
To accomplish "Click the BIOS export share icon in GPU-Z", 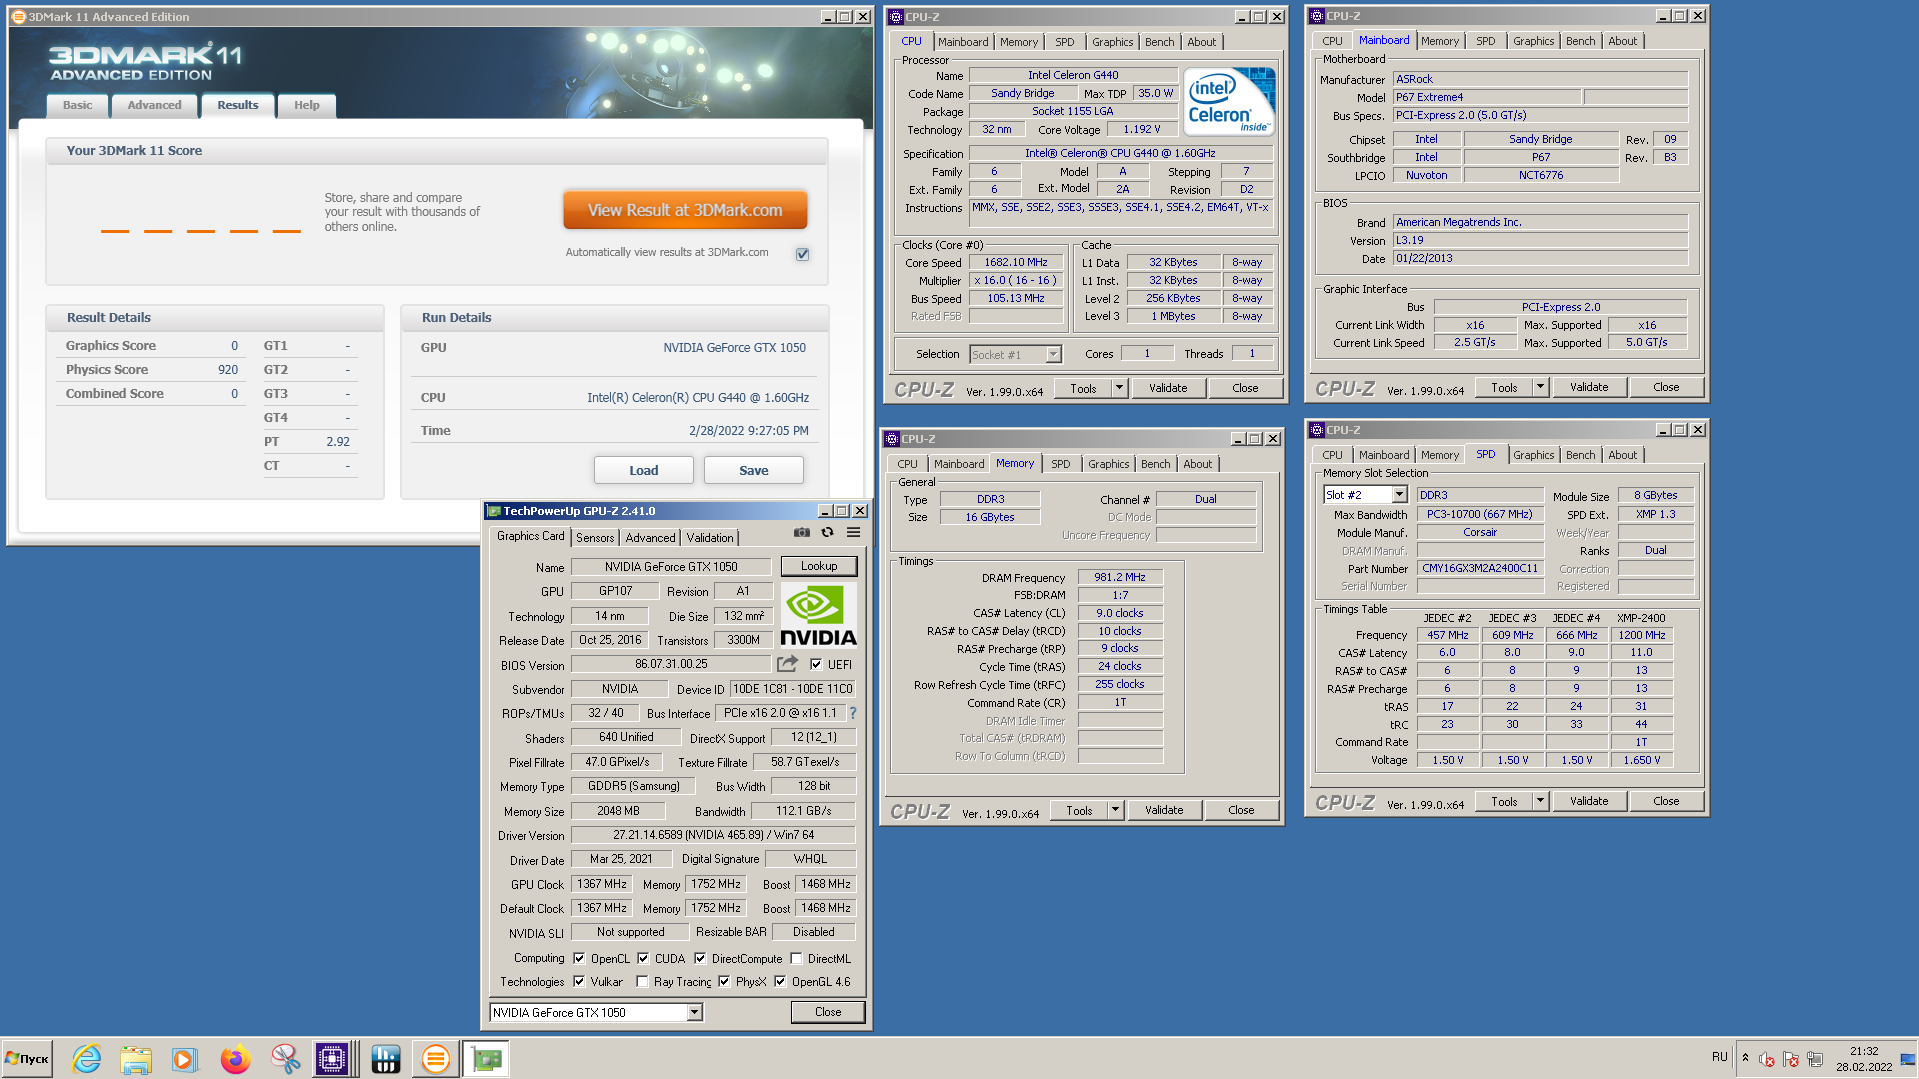I will (787, 663).
